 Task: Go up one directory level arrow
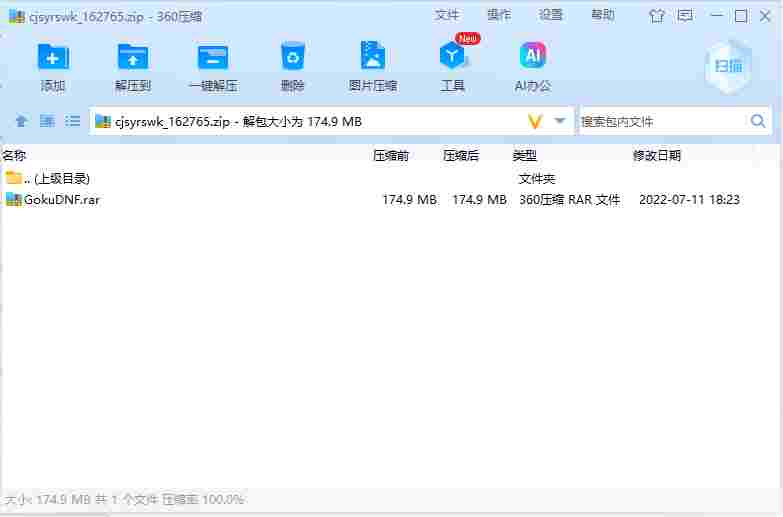pyautogui.click(x=21, y=121)
